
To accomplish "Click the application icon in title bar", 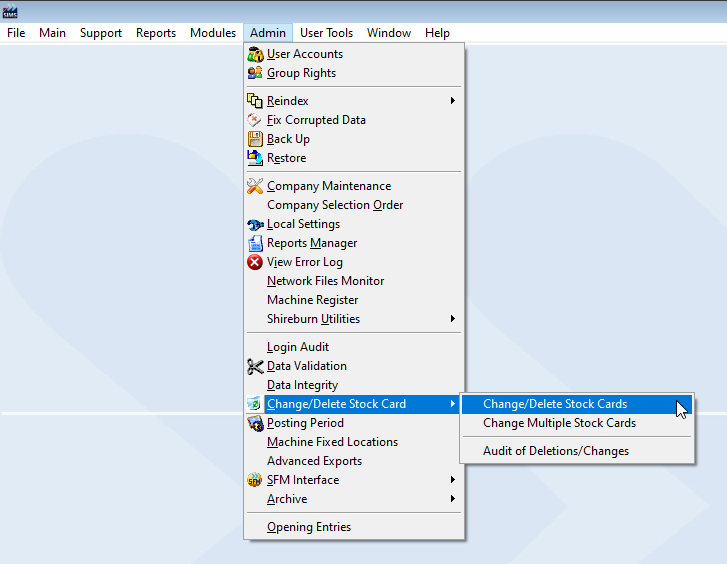I will [10, 12].
